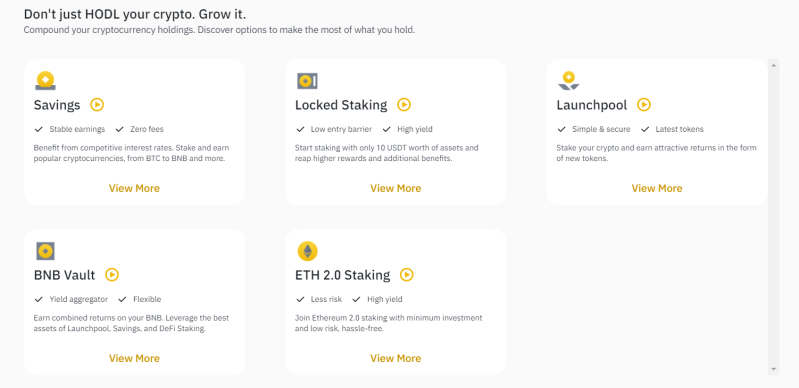The width and height of the screenshot is (799, 388).
Task: Play the ETH 2.0 Staking video
Action: (x=407, y=275)
